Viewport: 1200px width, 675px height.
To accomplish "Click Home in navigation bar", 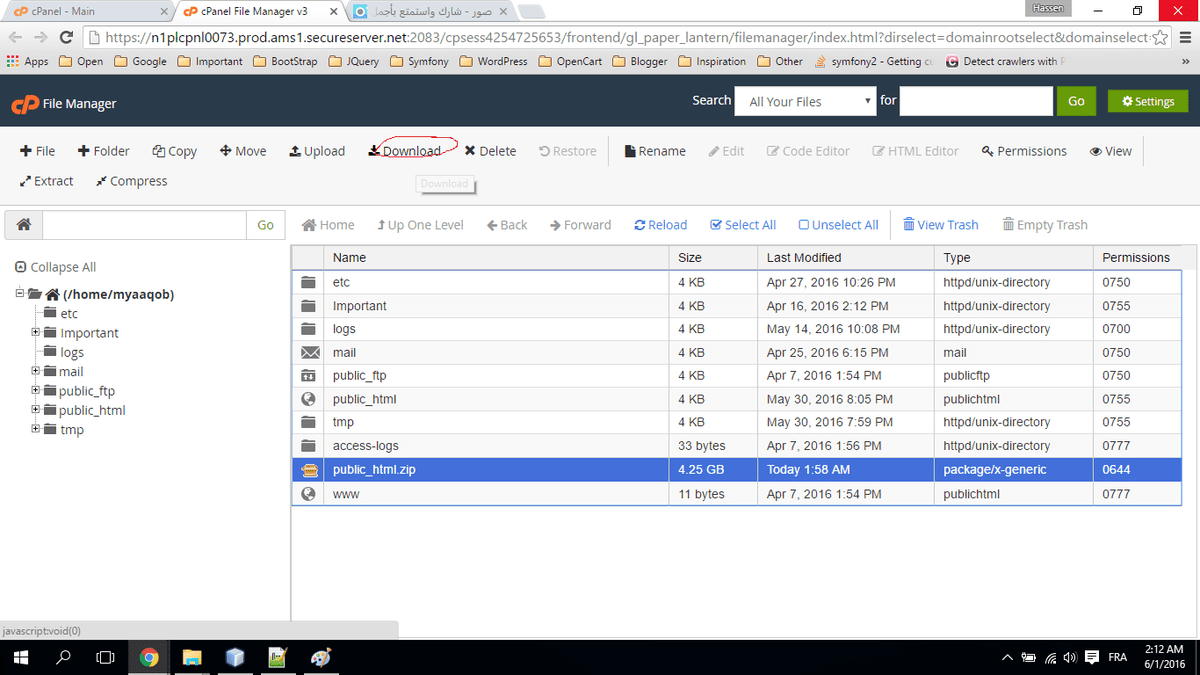I will [x=328, y=225].
